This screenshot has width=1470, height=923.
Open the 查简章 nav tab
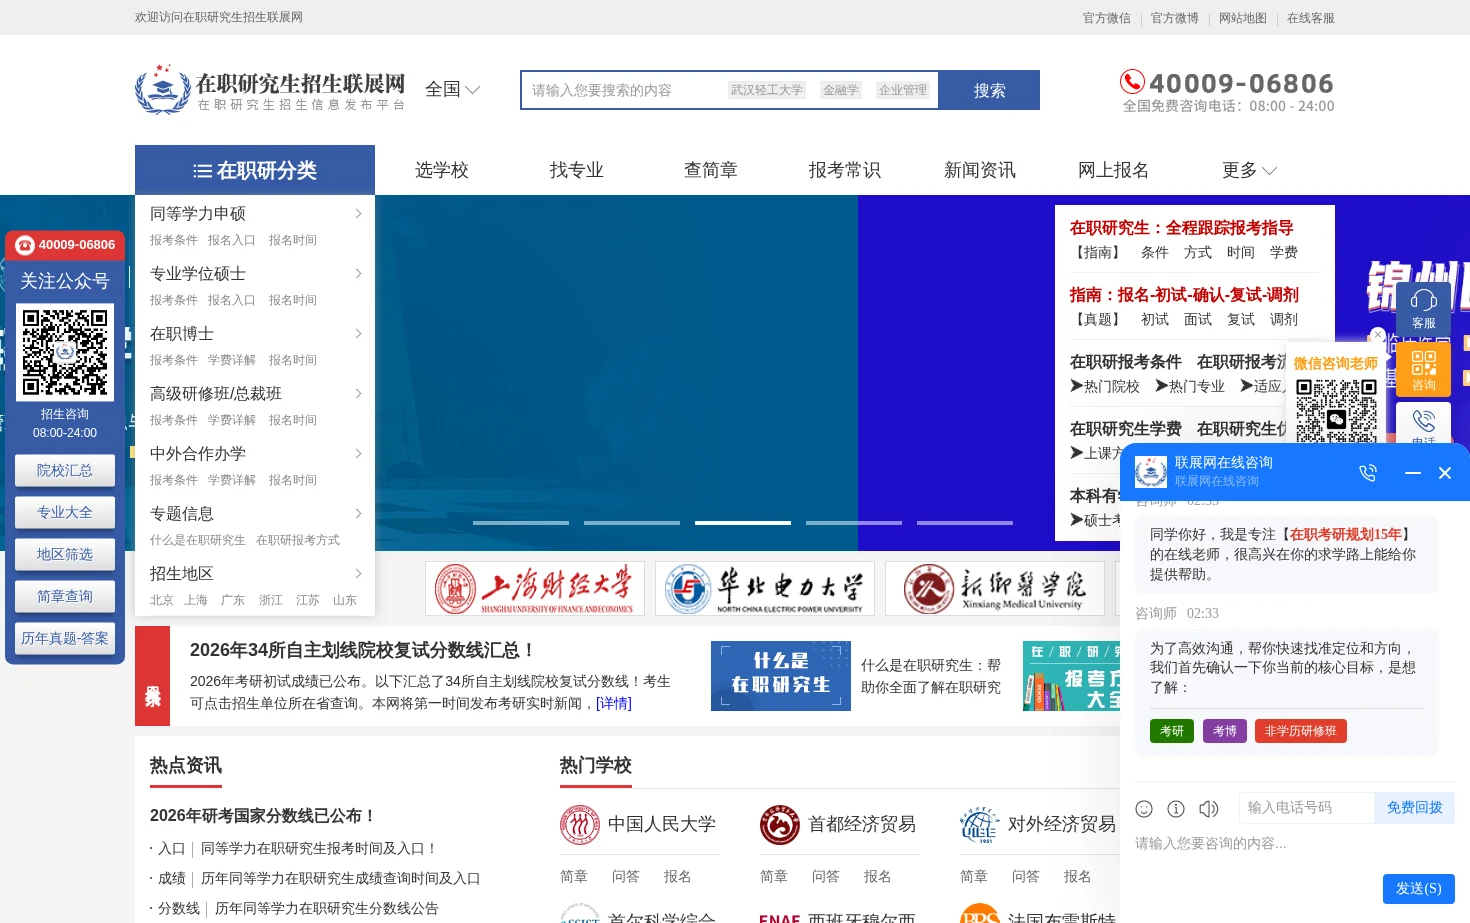(711, 170)
